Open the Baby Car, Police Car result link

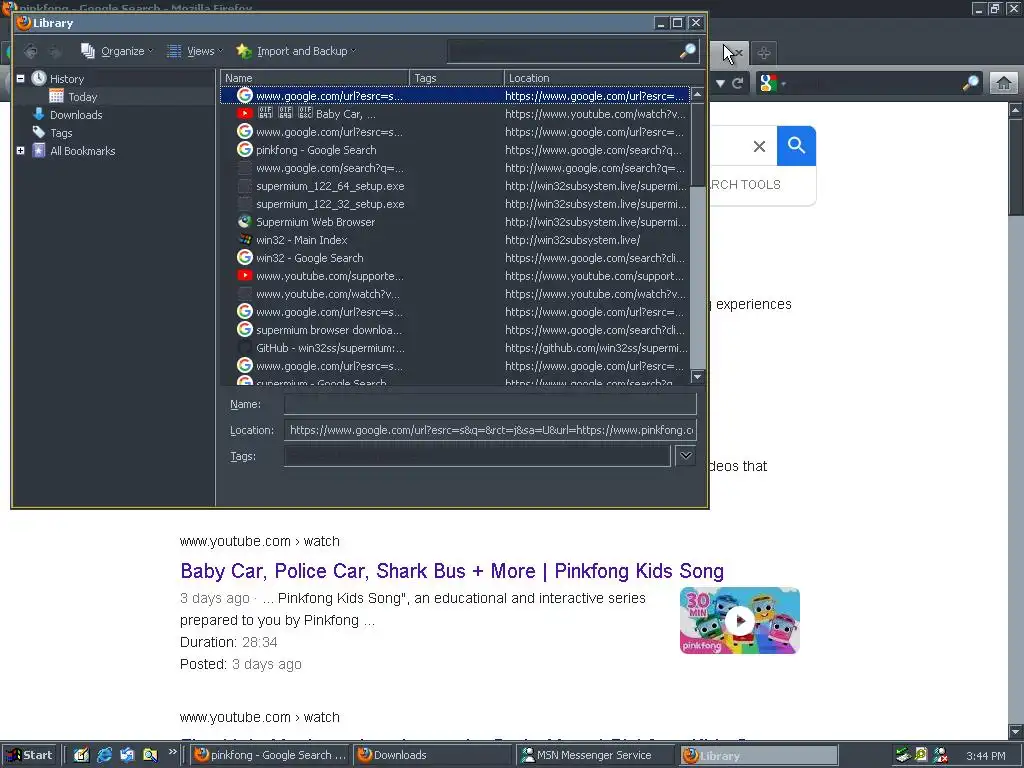(452, 571)
